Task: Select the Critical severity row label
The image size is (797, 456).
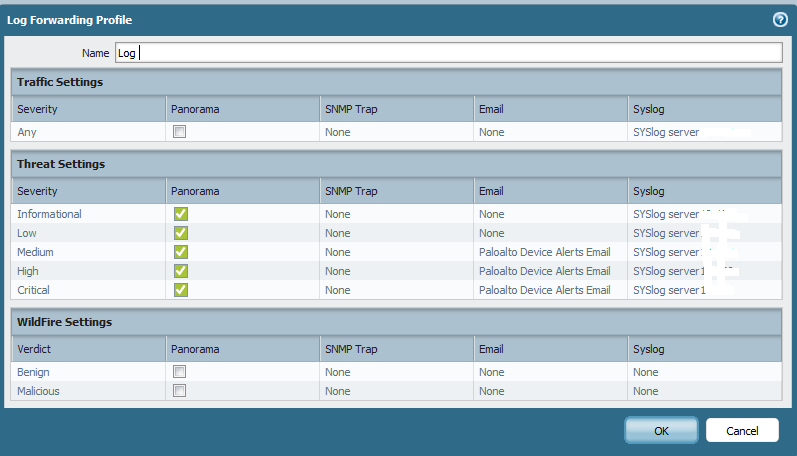Action: click(x=33, y=290)
